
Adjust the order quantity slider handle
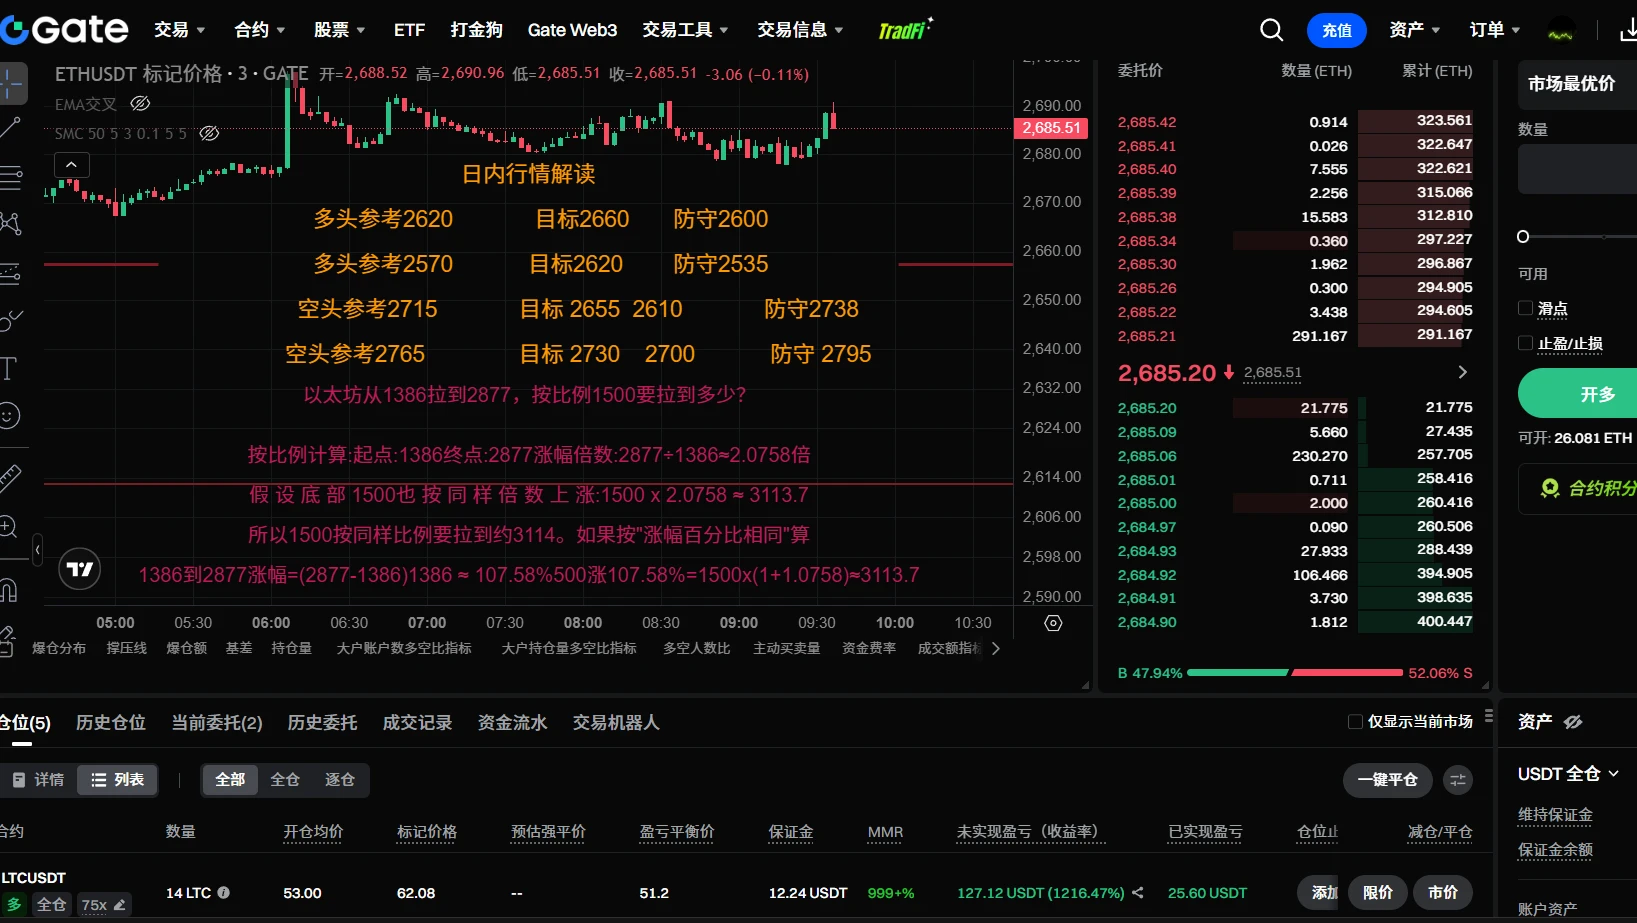coord(1523,237)
